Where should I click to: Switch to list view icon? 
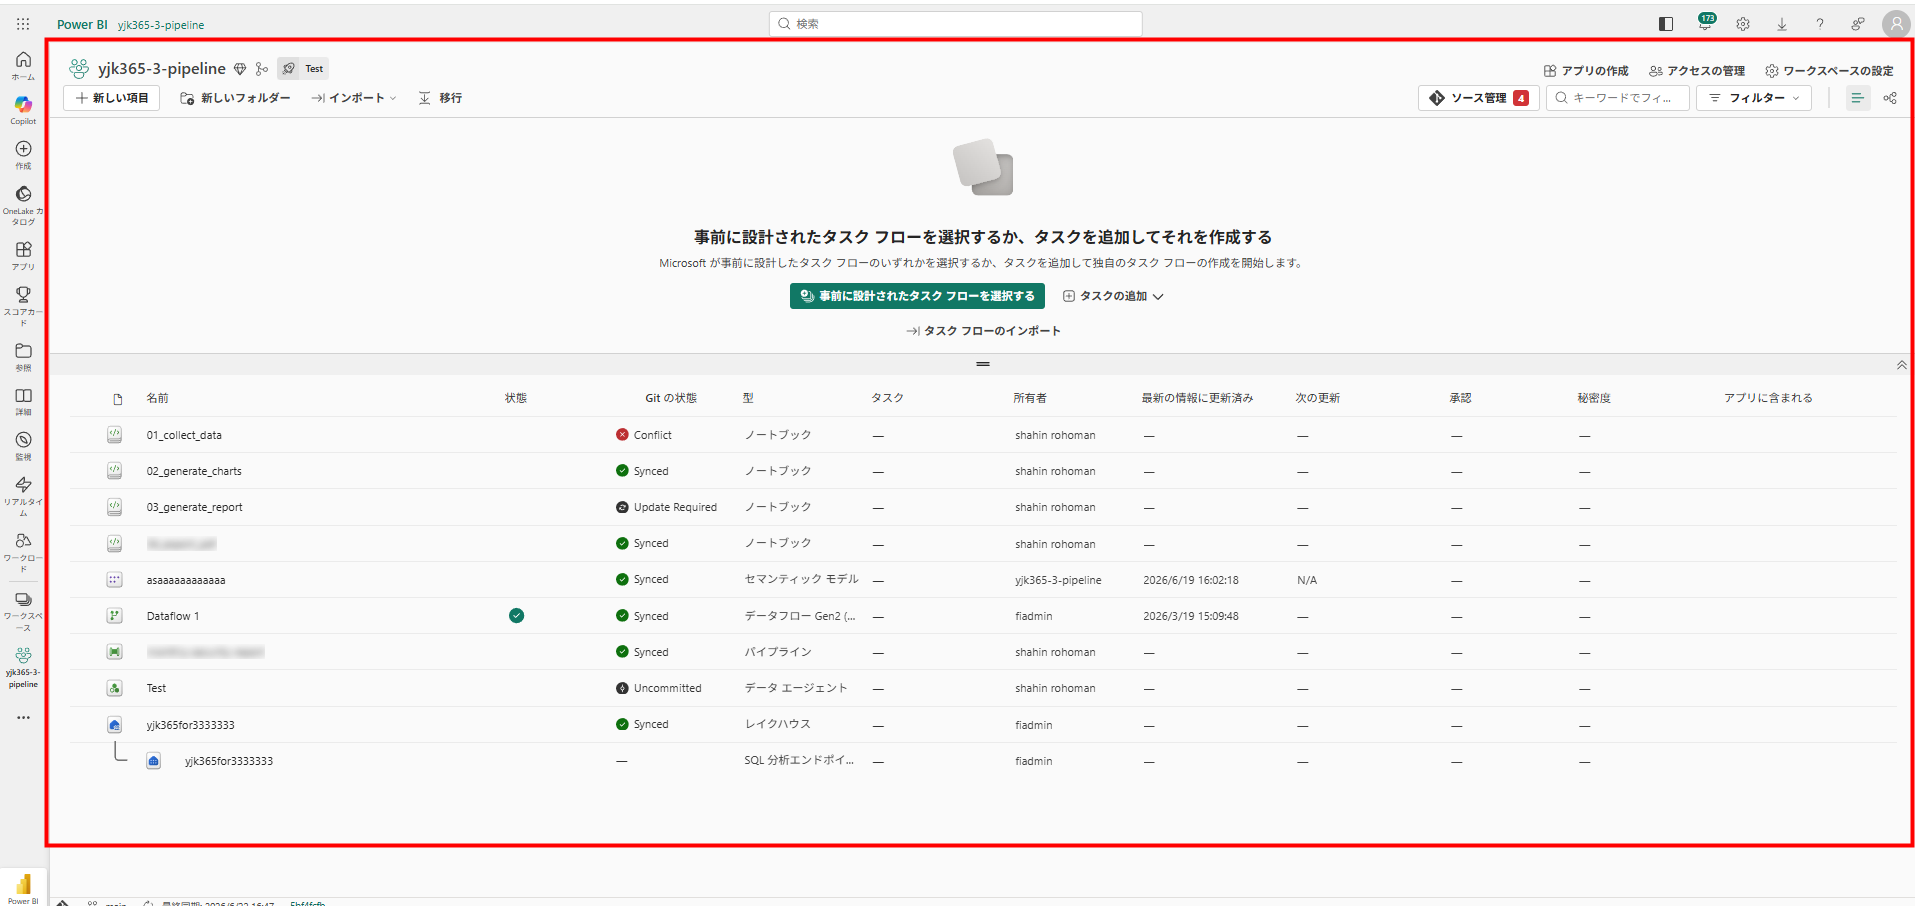click(1858, 98)
